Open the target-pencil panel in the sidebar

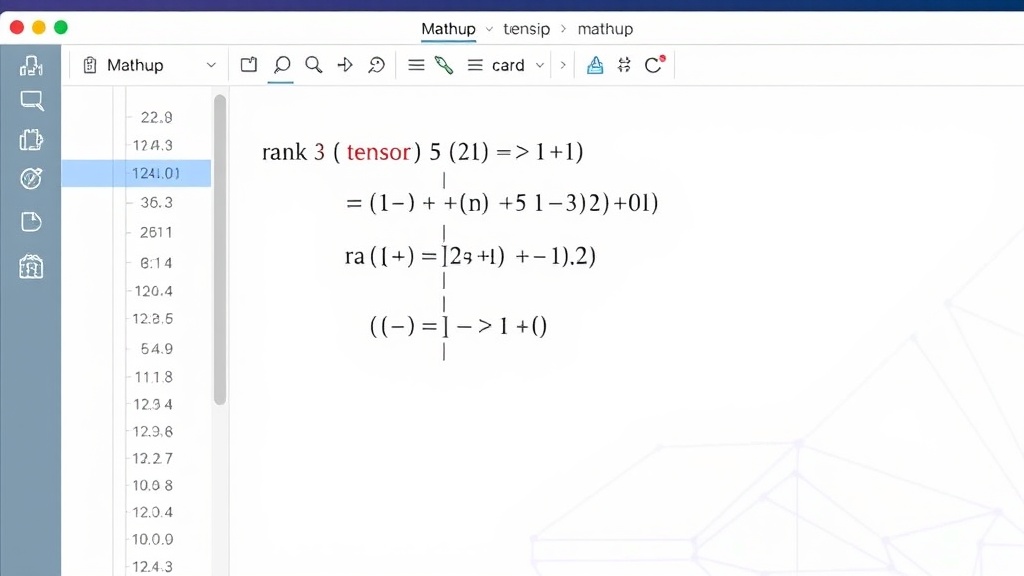click(31, 178)
